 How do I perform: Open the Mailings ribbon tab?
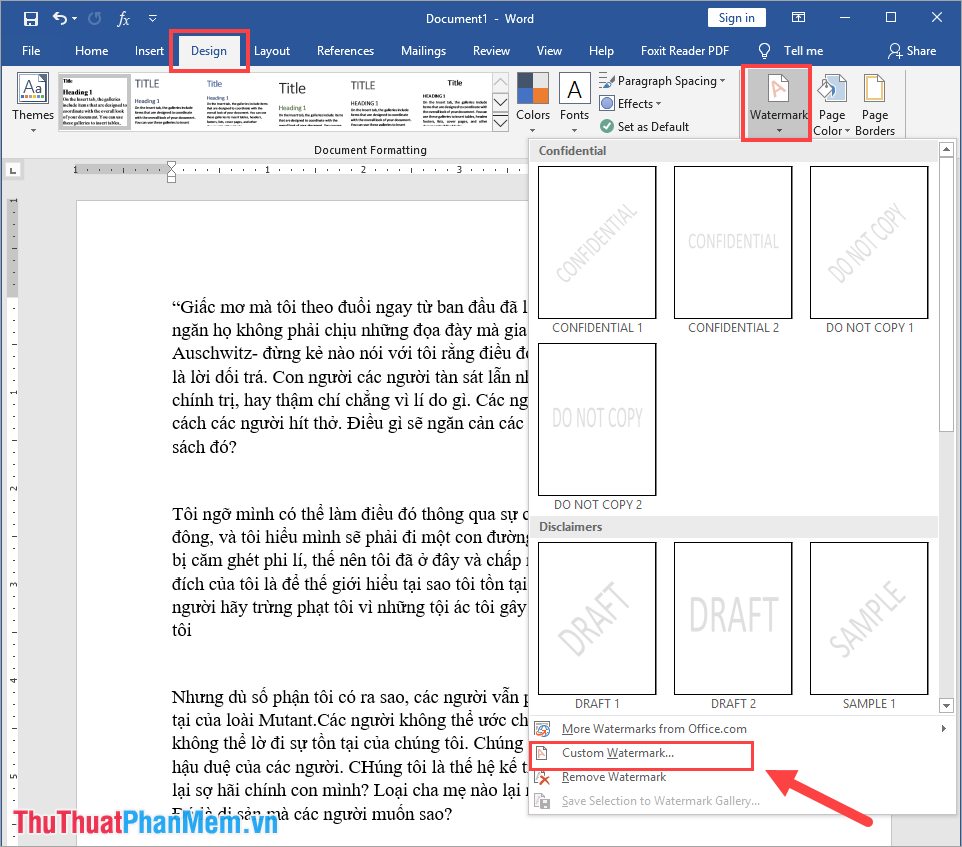pyautogui.click(x=422, y=50)
